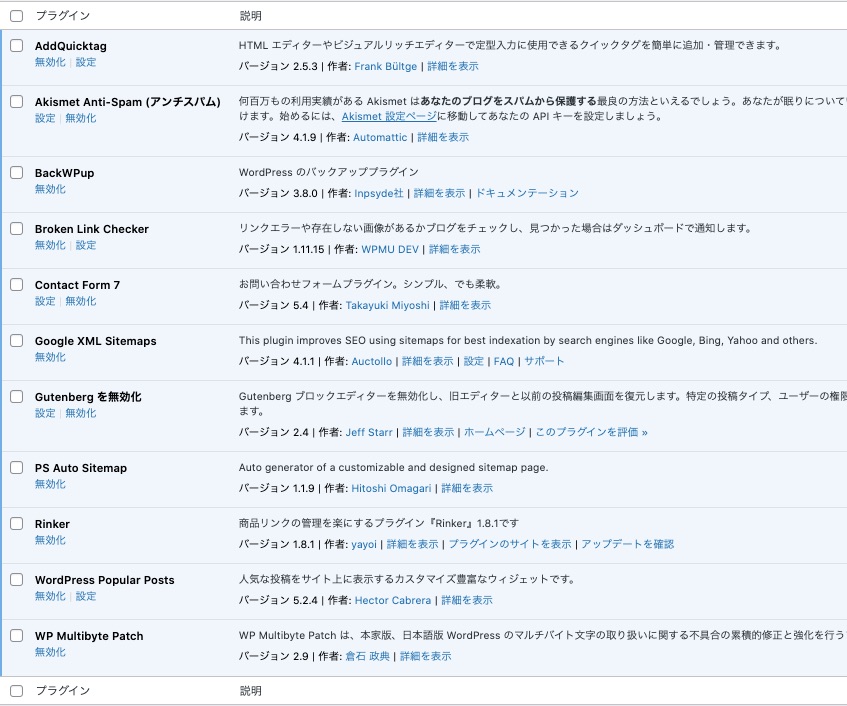The image size is (847, 706).
Task: Show 詳細を表示 for BackWPup
Action: point(439,193)
